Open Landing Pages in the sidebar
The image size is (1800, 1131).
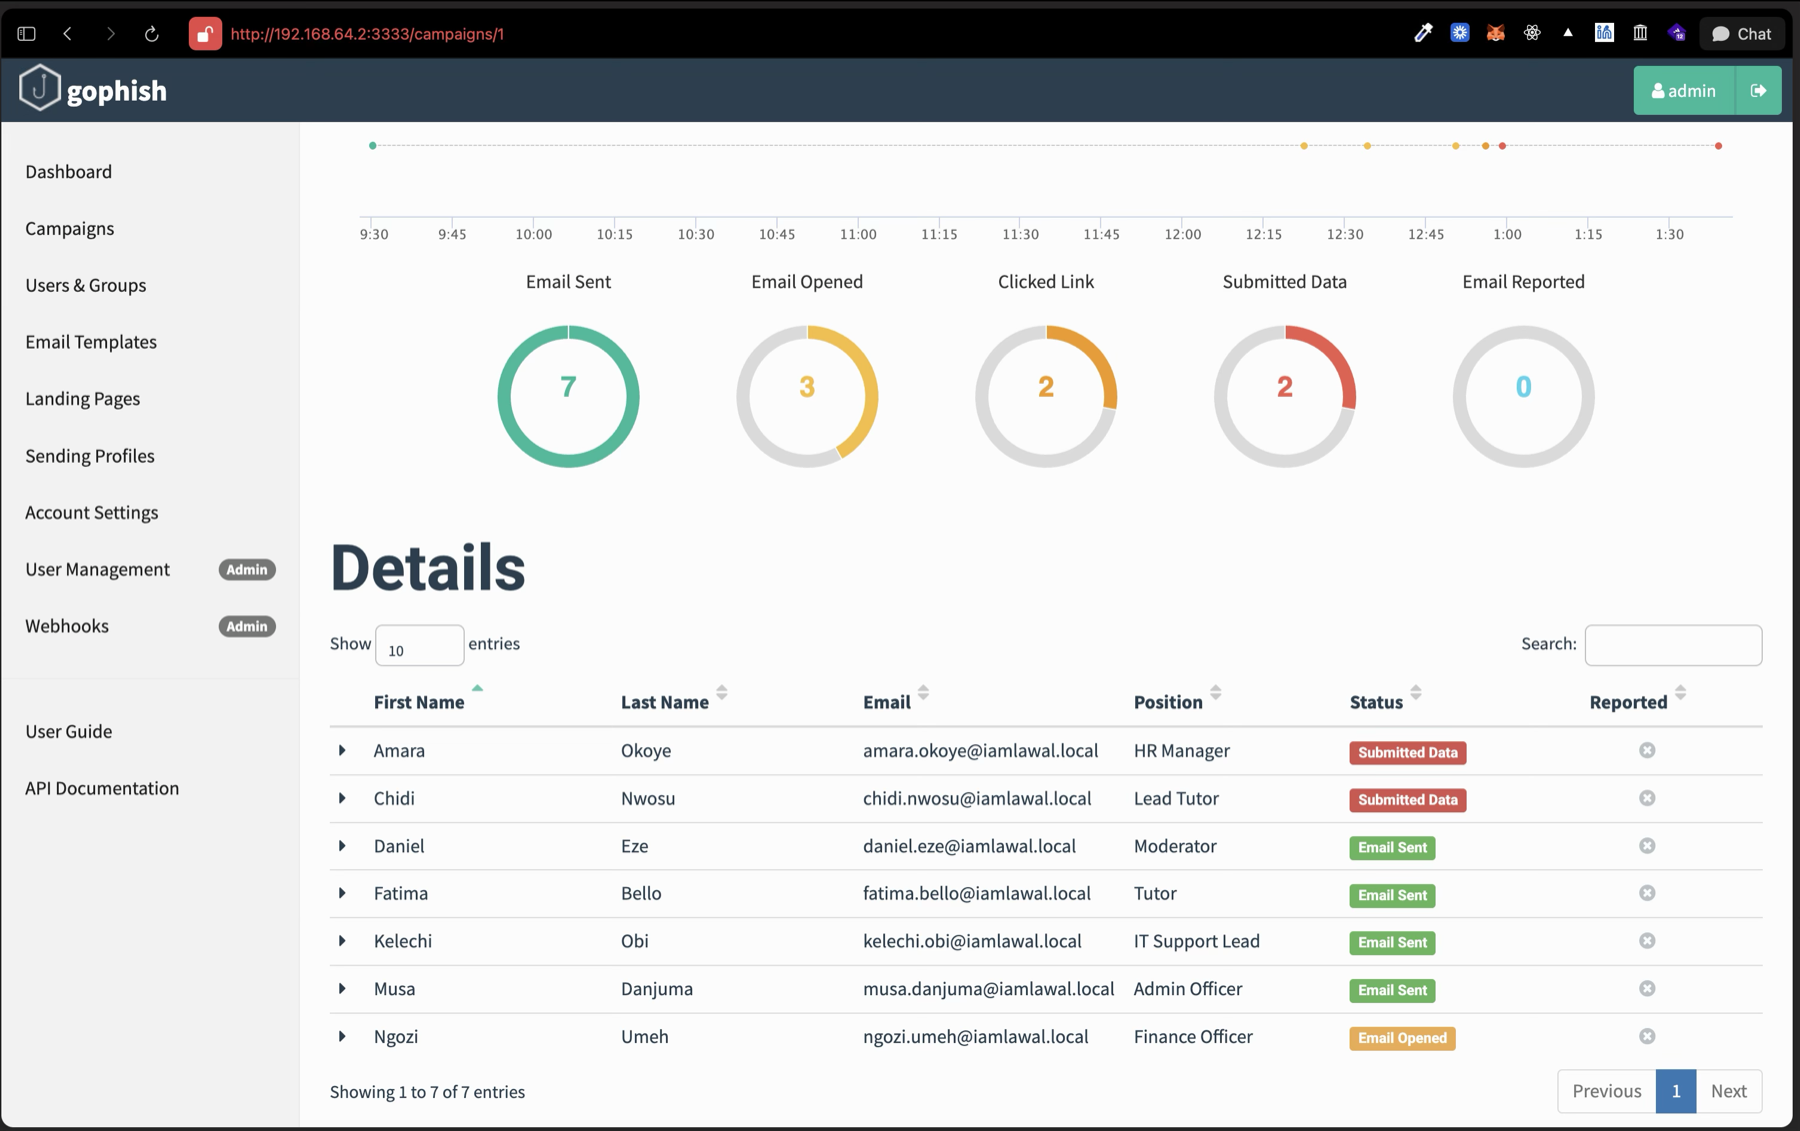coord(83,398)
